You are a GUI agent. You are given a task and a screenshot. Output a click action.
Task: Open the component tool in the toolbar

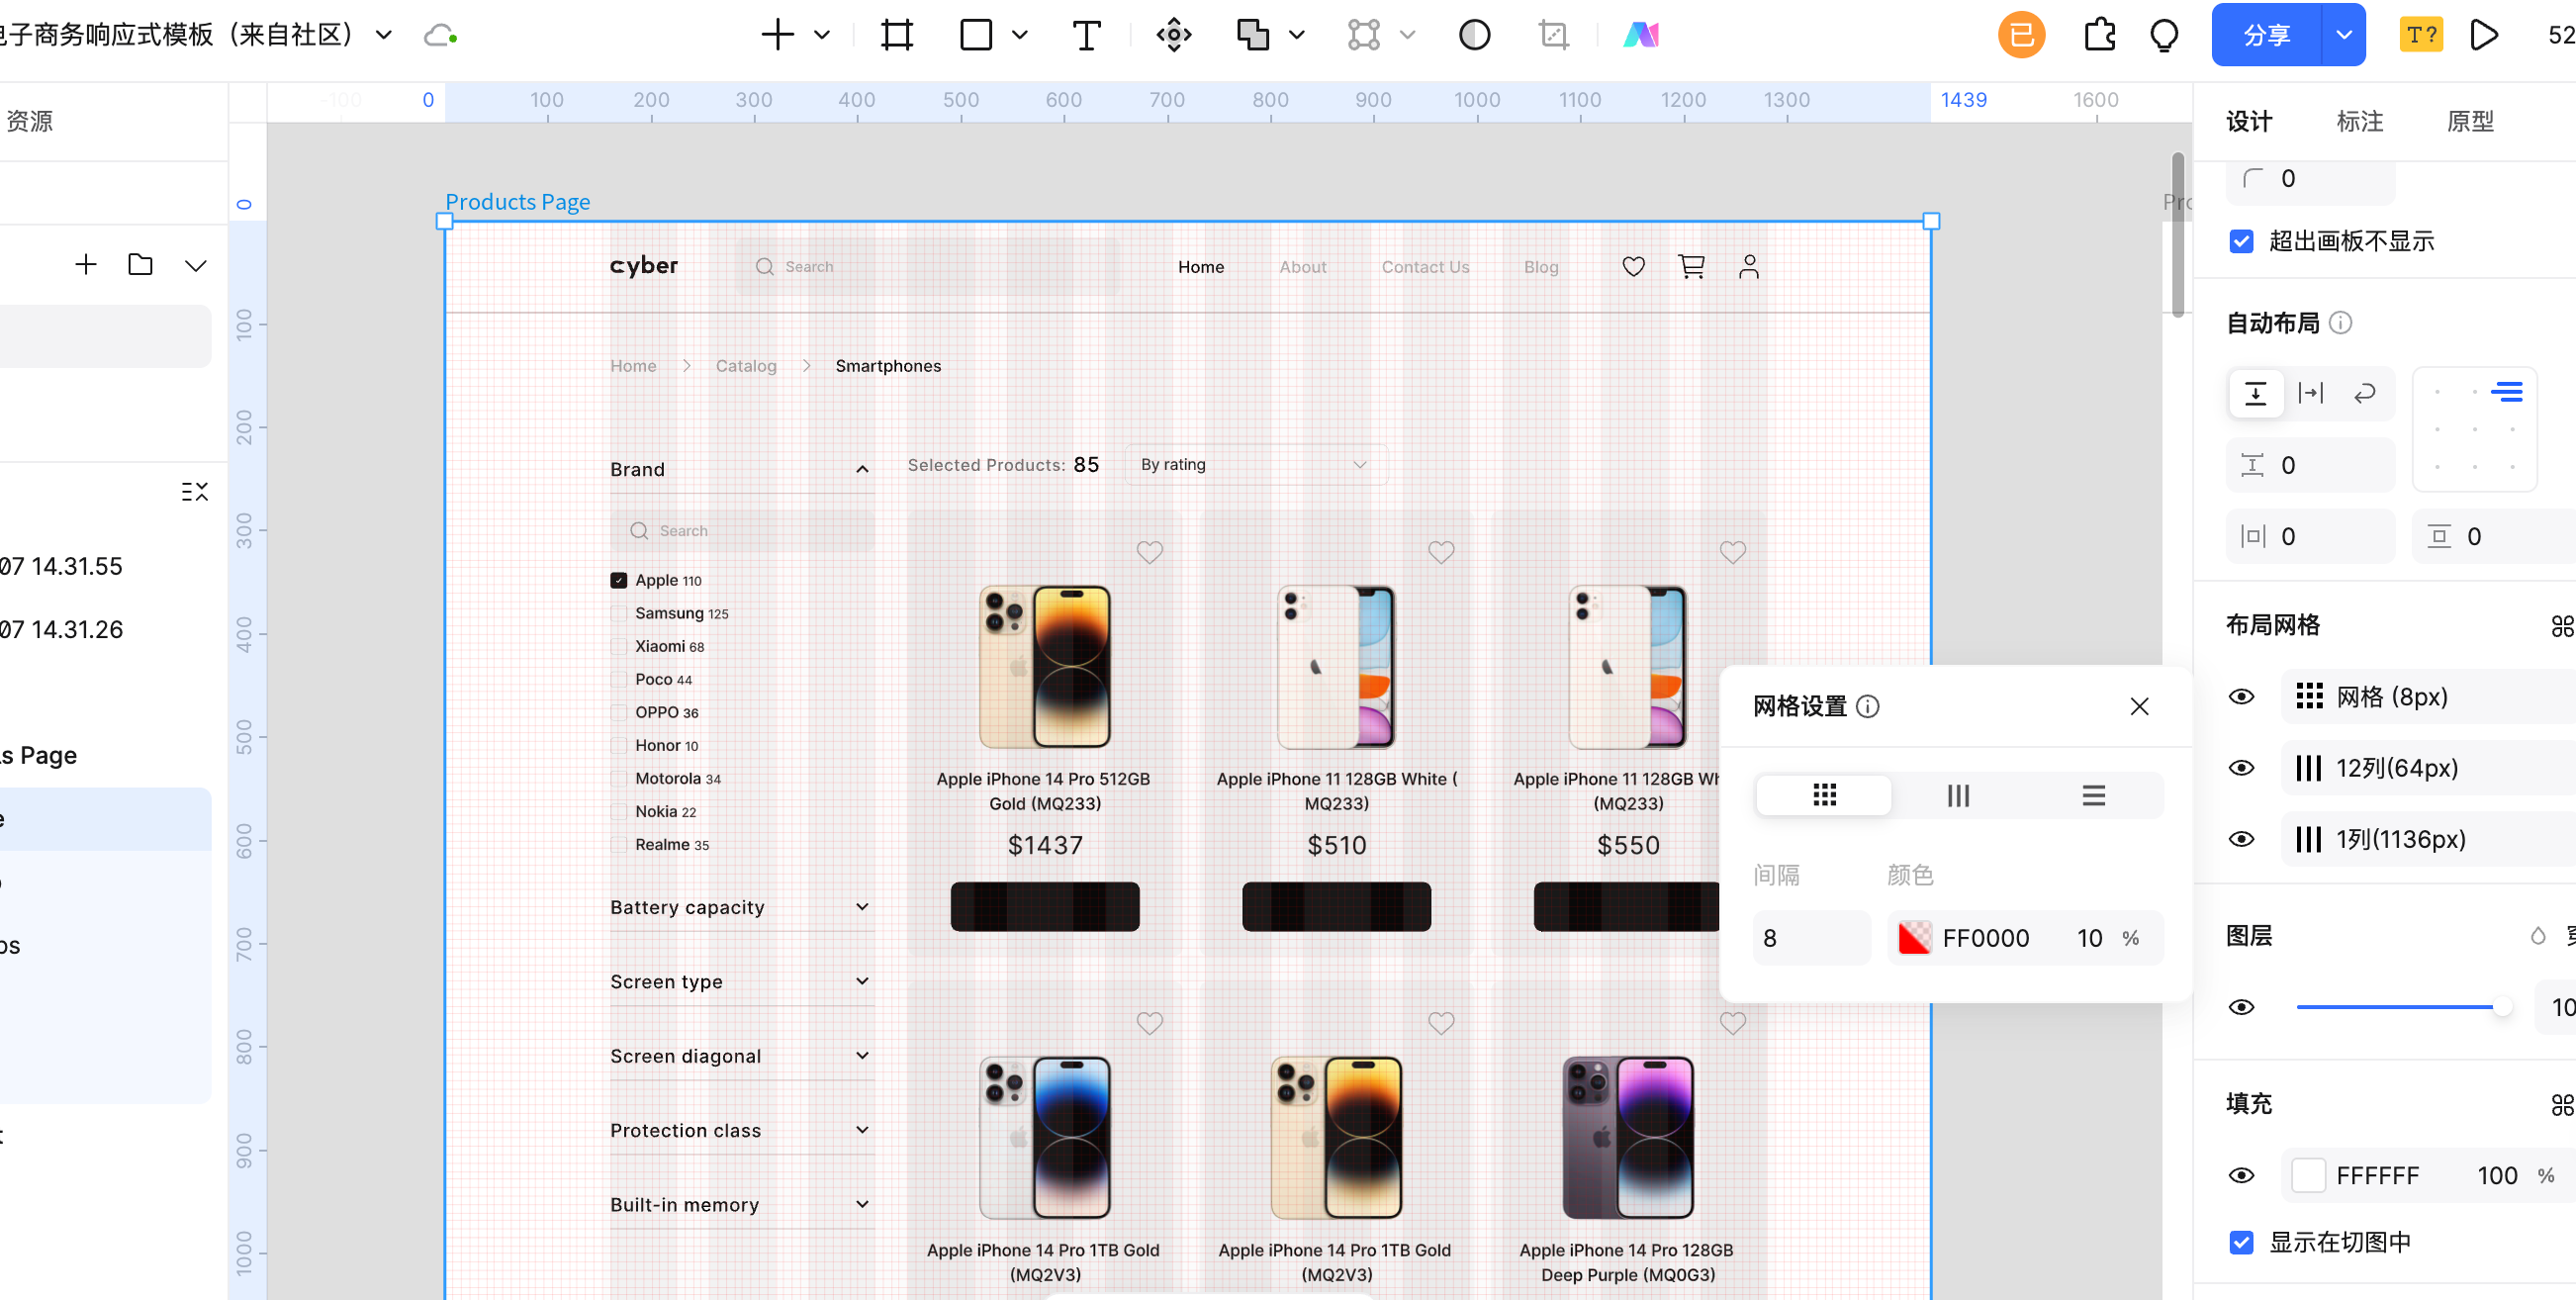pos(1173,36)
